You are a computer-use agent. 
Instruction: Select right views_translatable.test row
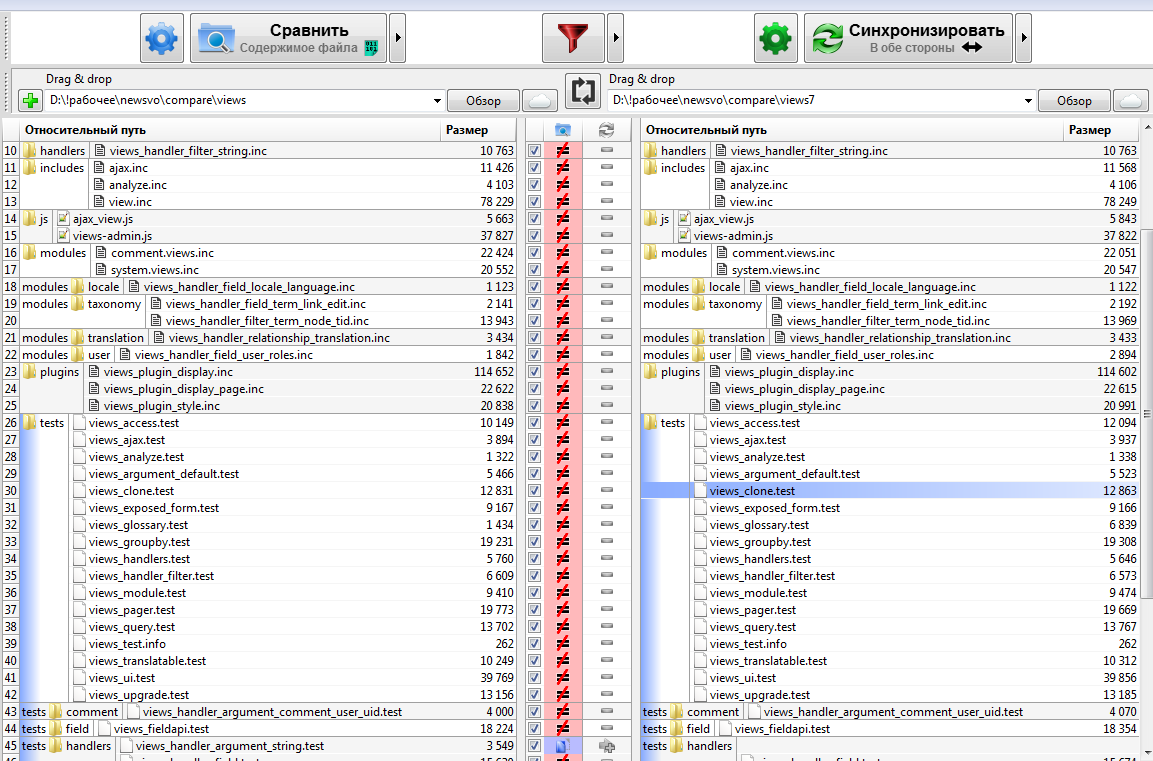[x=890, y=660]
